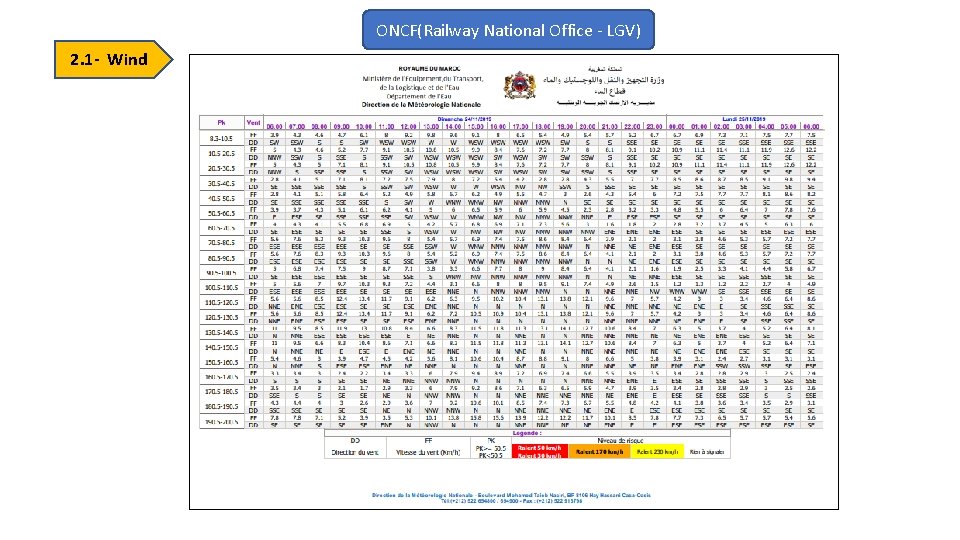This screenshot has width=960, height=540.
Task: Click the Vitesse du vent (km/h) legend text
Action: pyautogui.click(x=428, y=452)
